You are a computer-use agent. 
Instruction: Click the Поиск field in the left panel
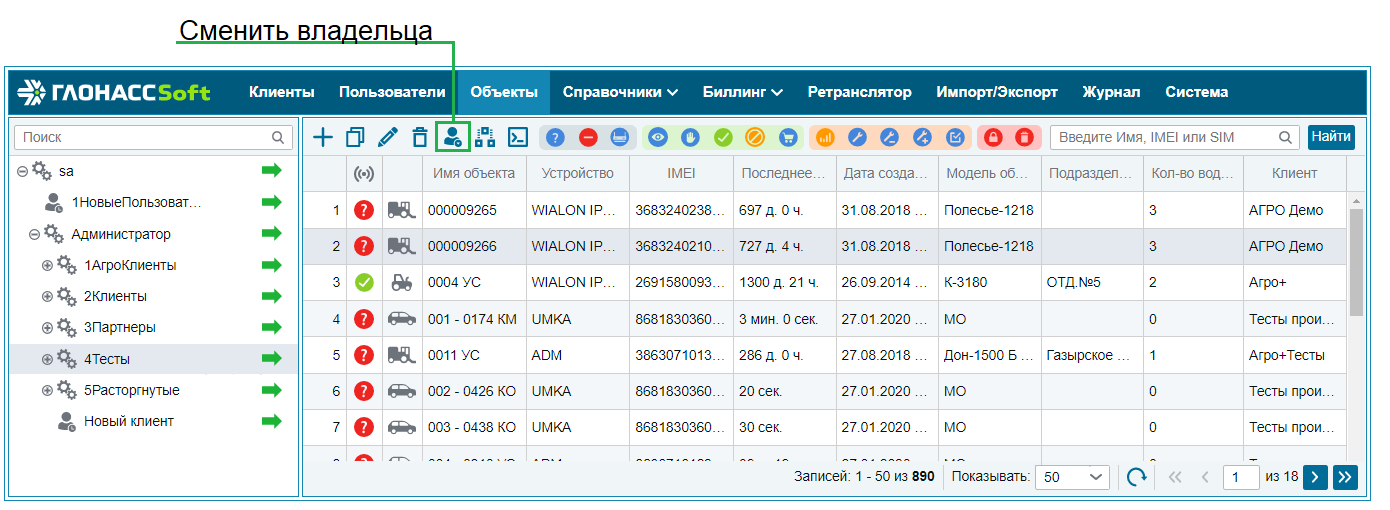(145, 138)
